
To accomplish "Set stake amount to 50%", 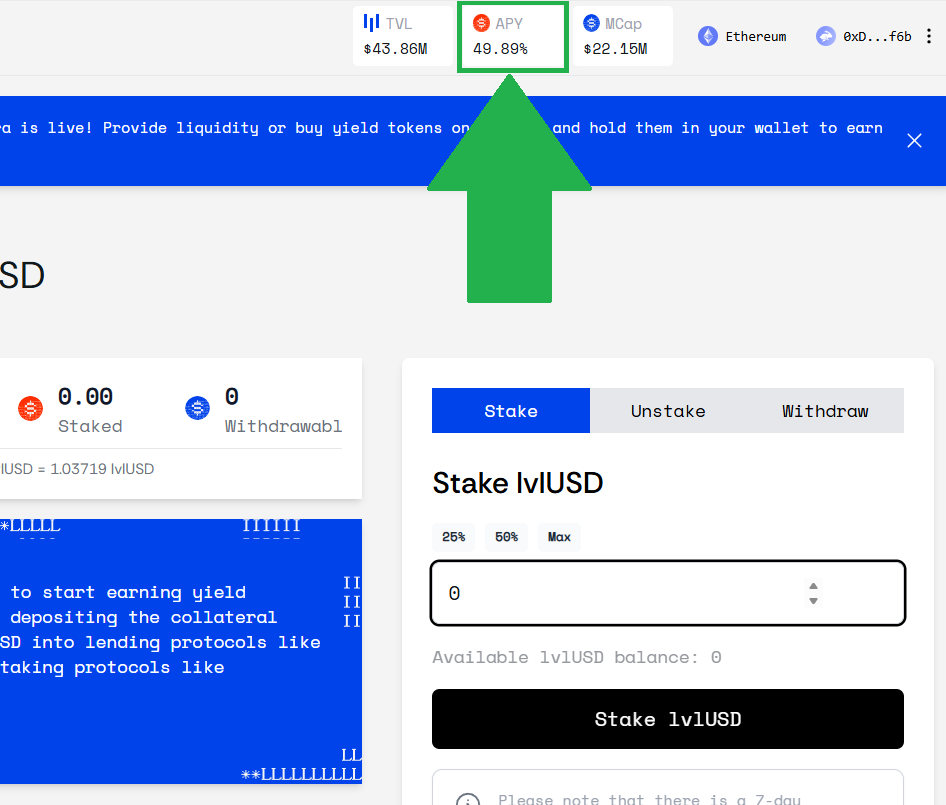I will 506,537.
